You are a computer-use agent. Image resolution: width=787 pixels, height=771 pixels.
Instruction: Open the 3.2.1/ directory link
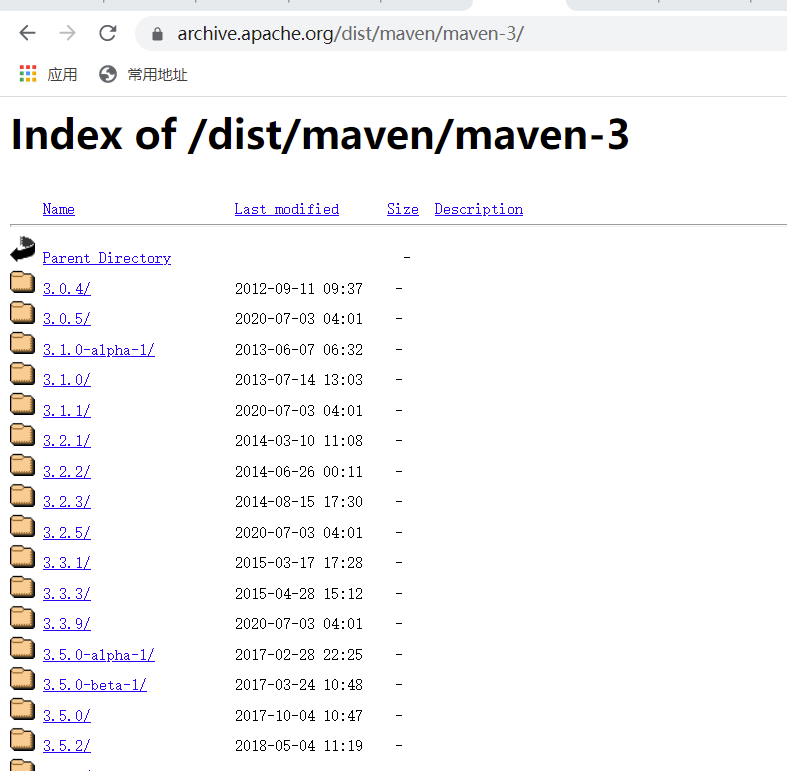point(67,441)
